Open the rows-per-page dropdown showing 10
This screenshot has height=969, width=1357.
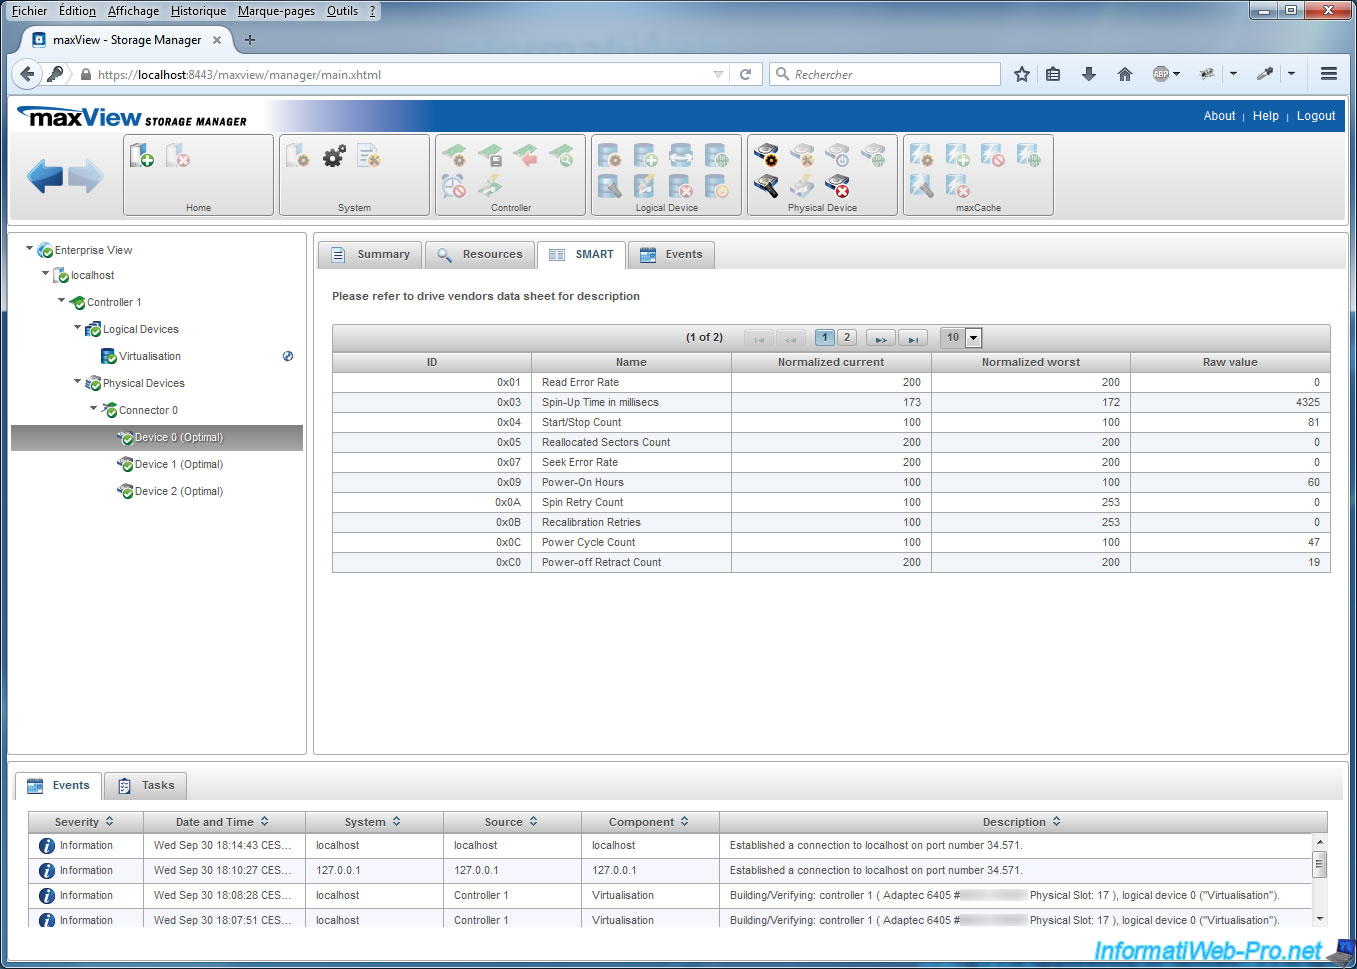973,338
